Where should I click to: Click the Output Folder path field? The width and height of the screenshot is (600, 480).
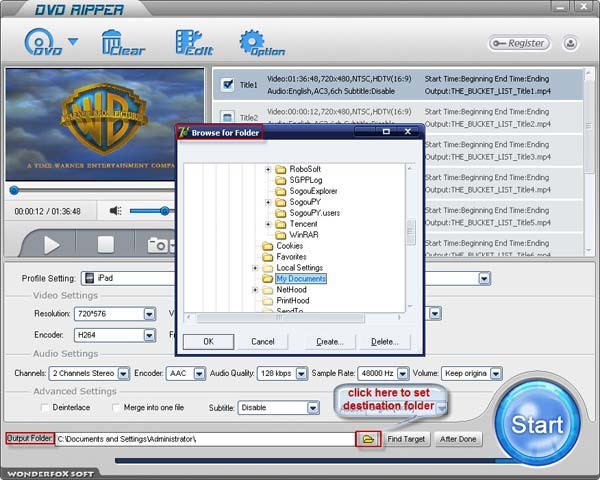tap(205, 439)
